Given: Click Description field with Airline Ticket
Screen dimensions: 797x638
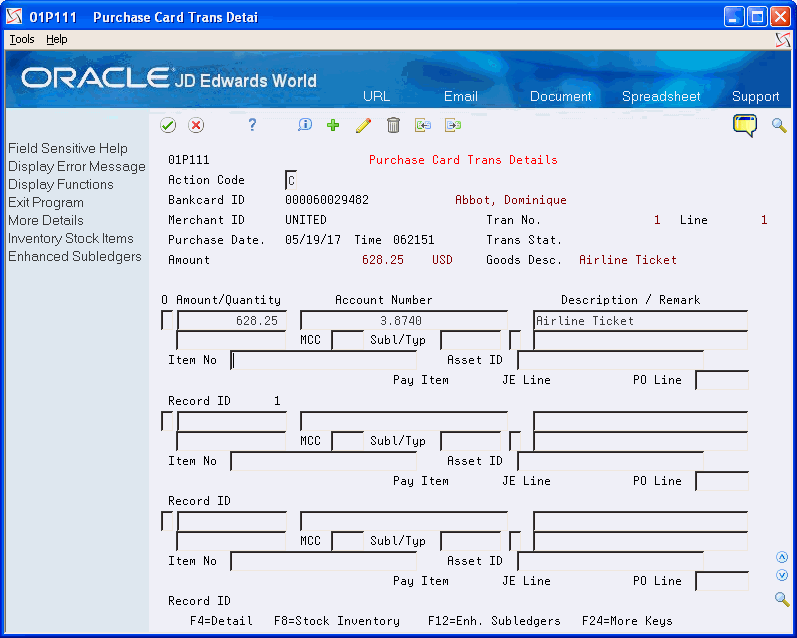Looking at the screenshot, I should pyautogui.click(x=640, y=321).
